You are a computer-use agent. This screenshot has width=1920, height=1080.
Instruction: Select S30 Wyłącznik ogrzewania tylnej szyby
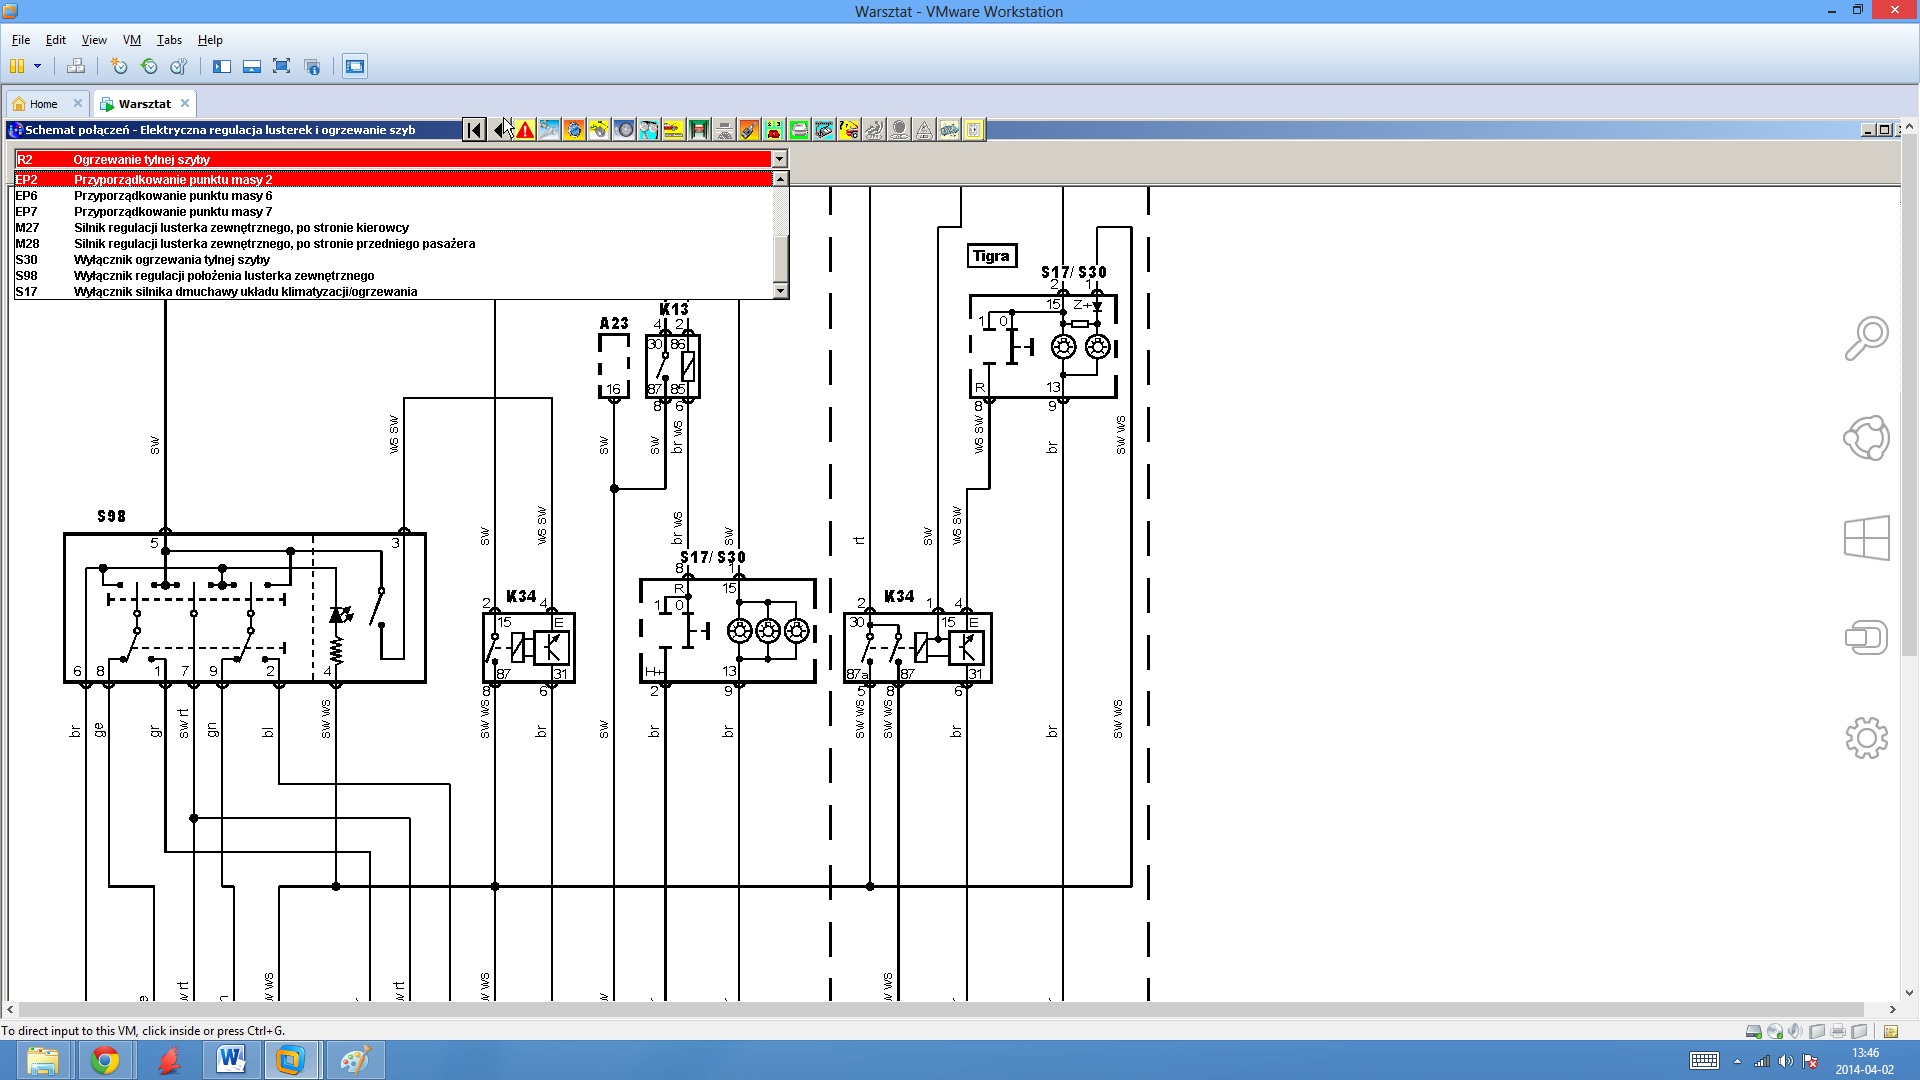pyautogui.click(x=394, y=260)
